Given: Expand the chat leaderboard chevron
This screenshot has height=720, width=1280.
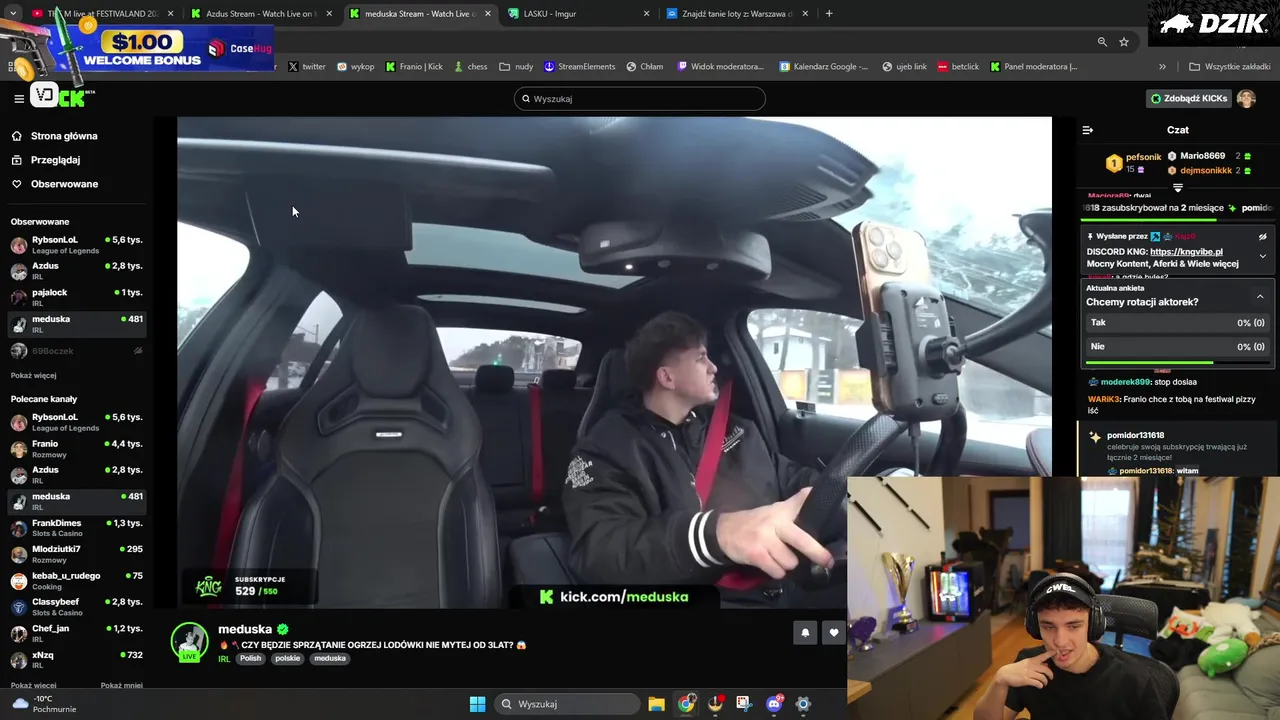Looking at the screenshot, I should tap(1178, 187).
